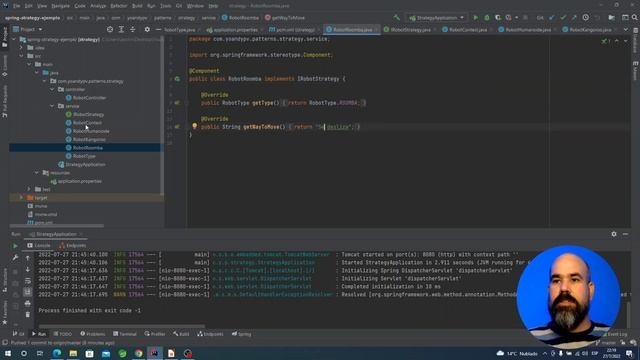Click the Project Structure folder icon
640x360 pixels.
click(611, 18)
